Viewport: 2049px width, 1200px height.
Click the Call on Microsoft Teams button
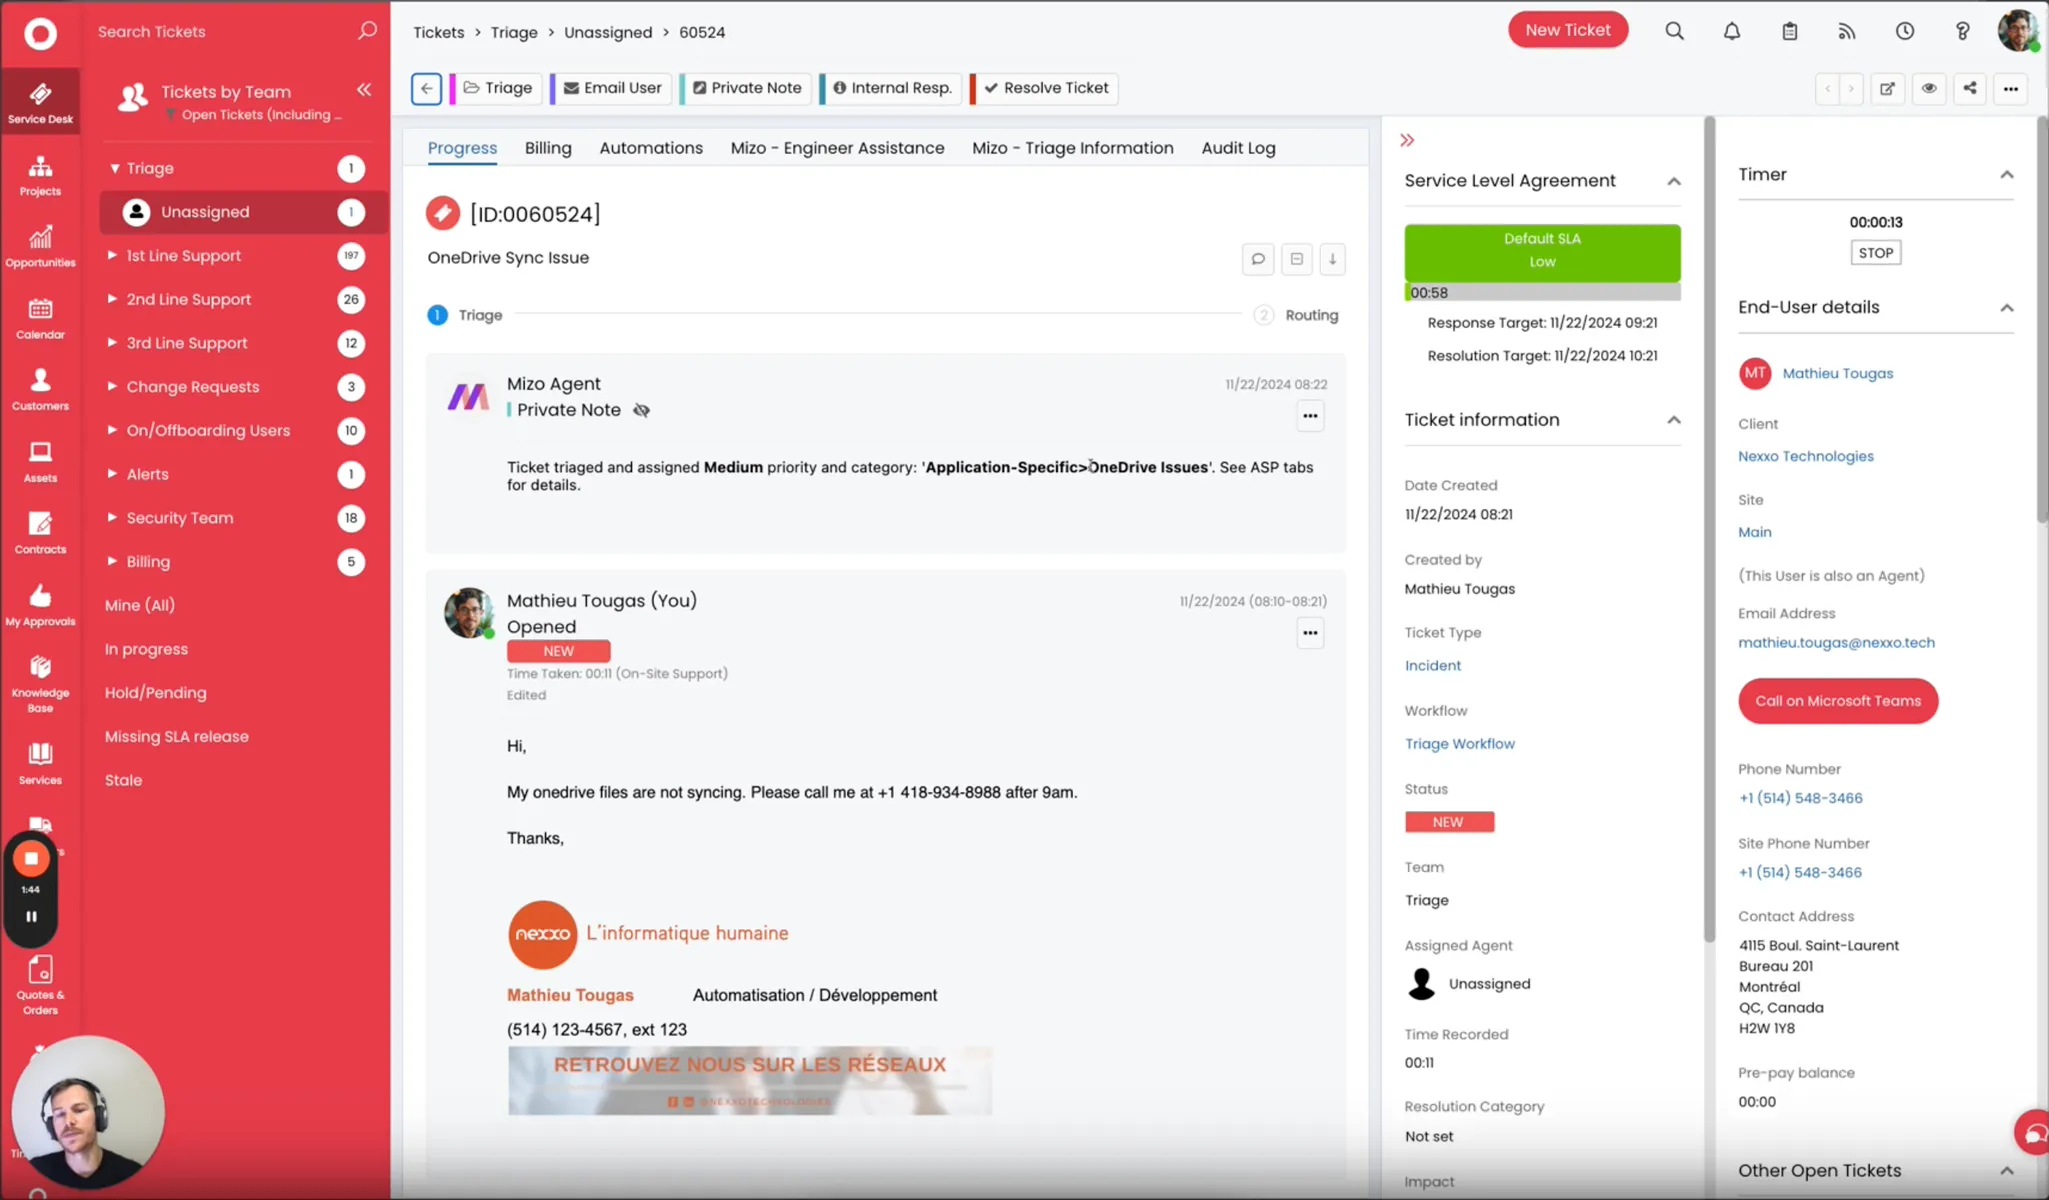click(x=1838, y=700)
